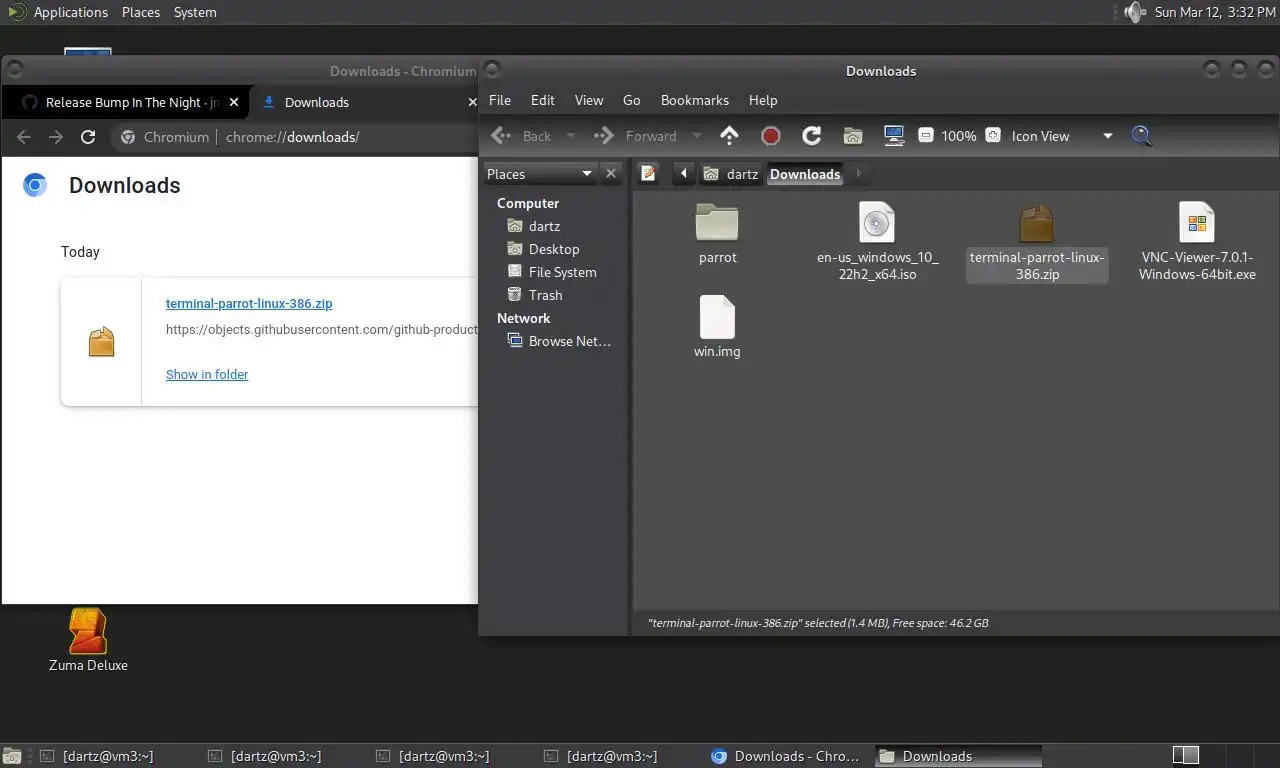Image resolution: width=1280 pixels, height=768 pixels.
Task: Open Zuma Deluxe desktop shortcut
Action: [88, 640]
